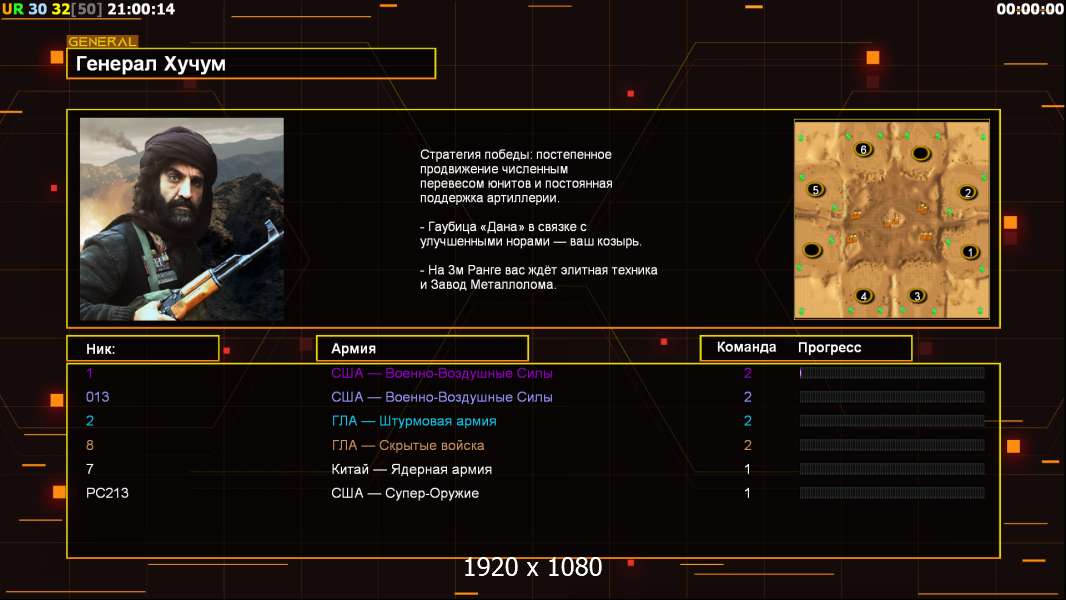
Task: Click the progress bar for ГЛА — Штурмовая армия
Action: point(892,421)
